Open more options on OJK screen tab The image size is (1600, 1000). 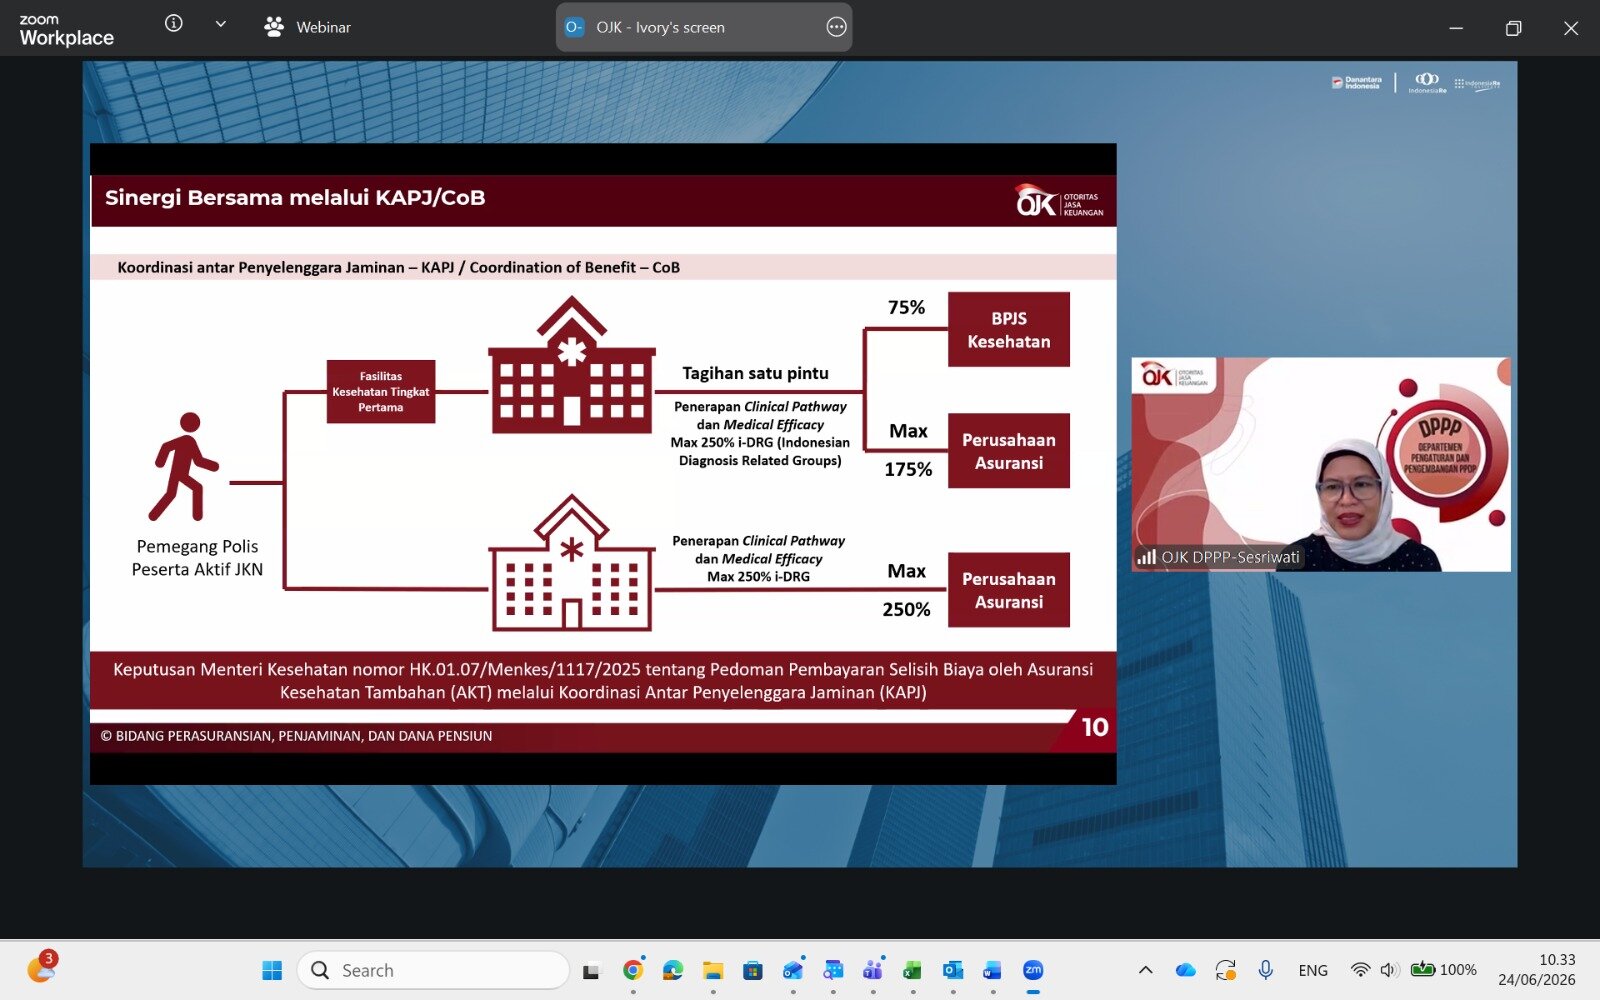[x=836, y=27]
